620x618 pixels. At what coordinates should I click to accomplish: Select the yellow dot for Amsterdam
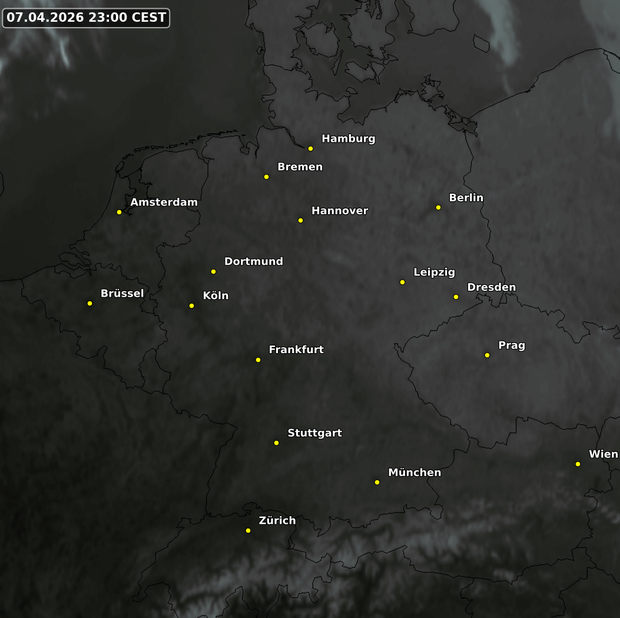(x=119, y=212)
